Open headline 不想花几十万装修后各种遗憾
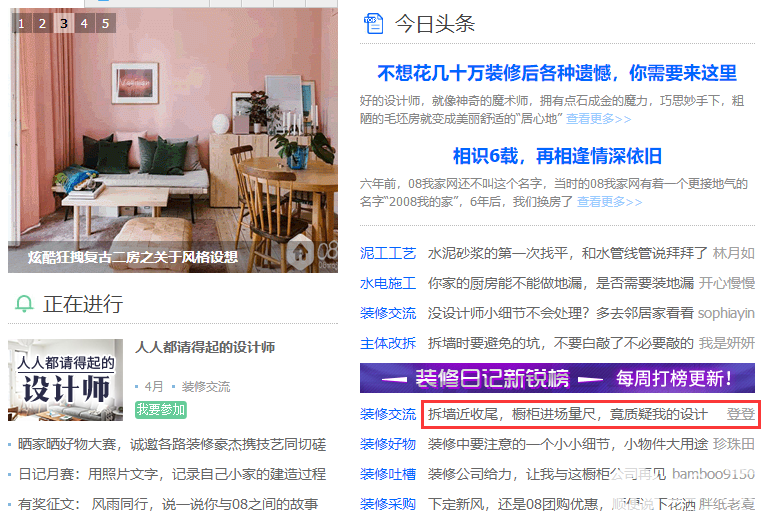The height and width of the screenshot is (524, 763). coord(557,73)
